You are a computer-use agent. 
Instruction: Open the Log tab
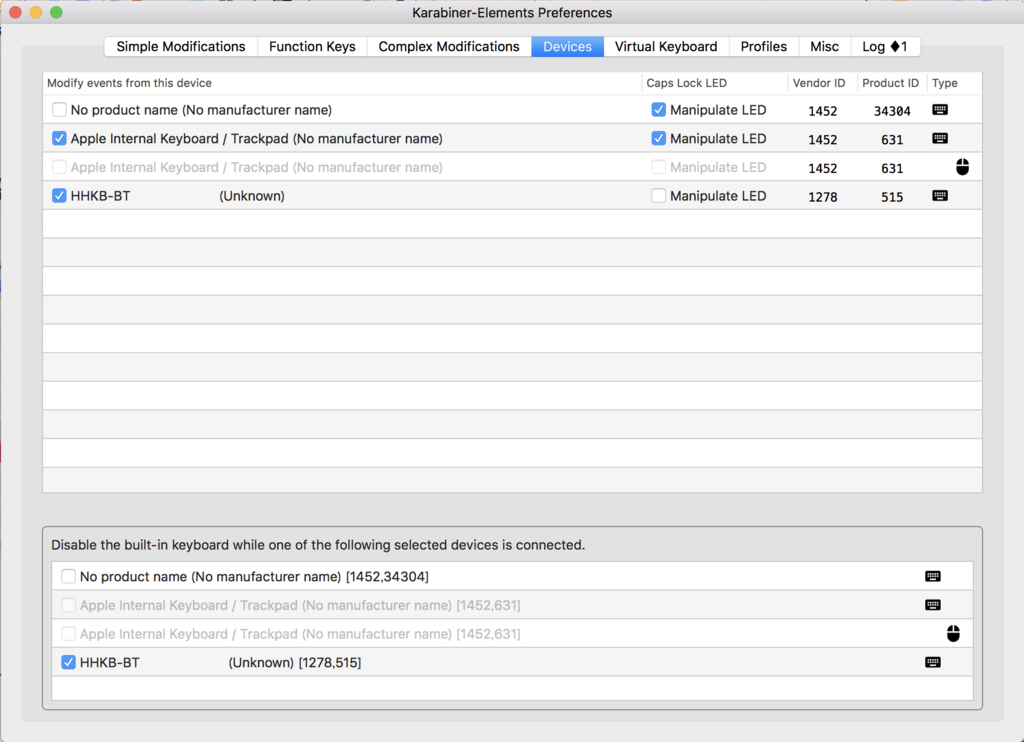[x=884, y=46]
